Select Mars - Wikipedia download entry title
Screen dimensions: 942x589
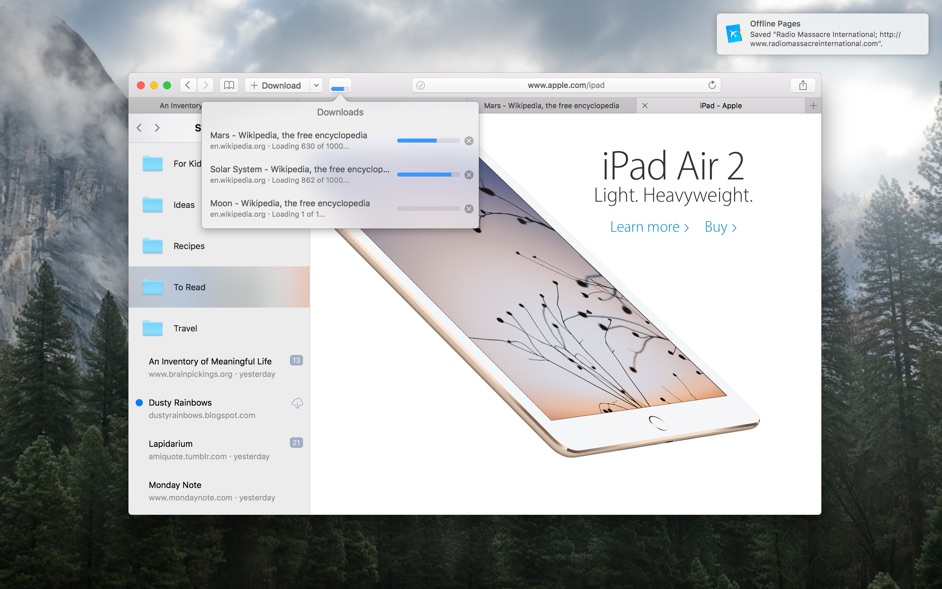pyautogui.click(x=288, y=135)
